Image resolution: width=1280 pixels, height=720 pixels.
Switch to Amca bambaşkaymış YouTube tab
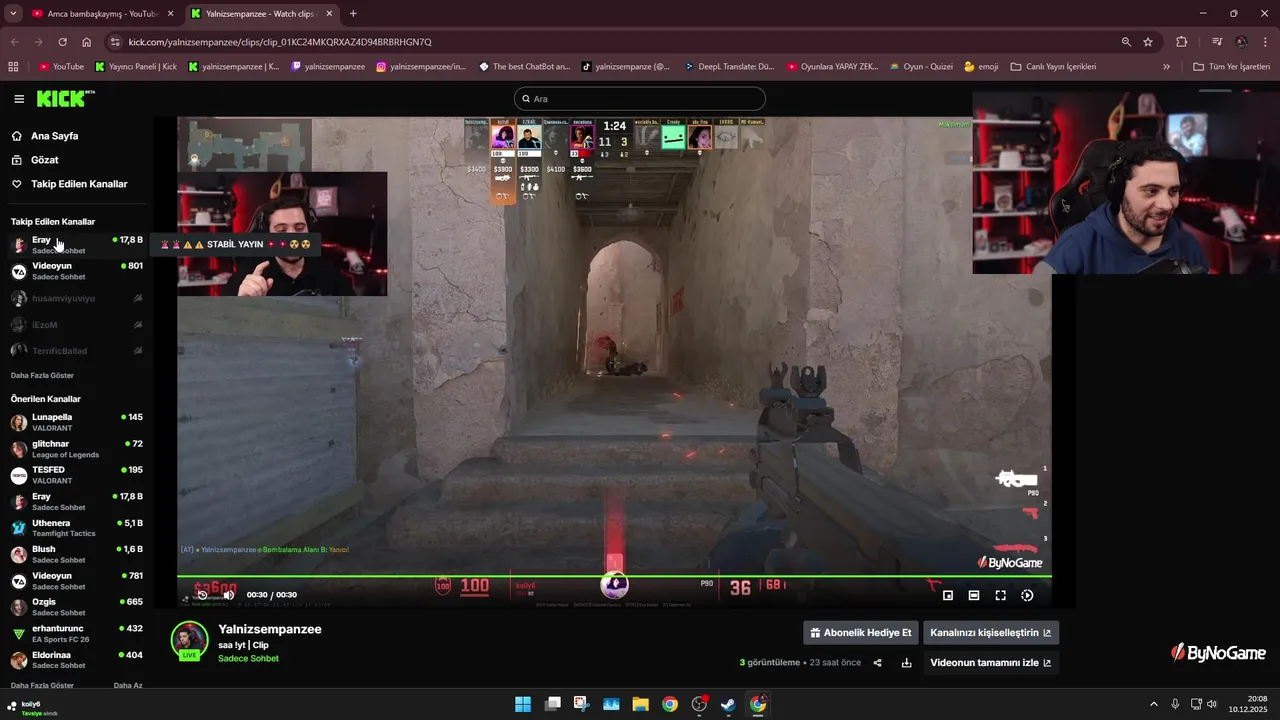(x=102, y=14)
